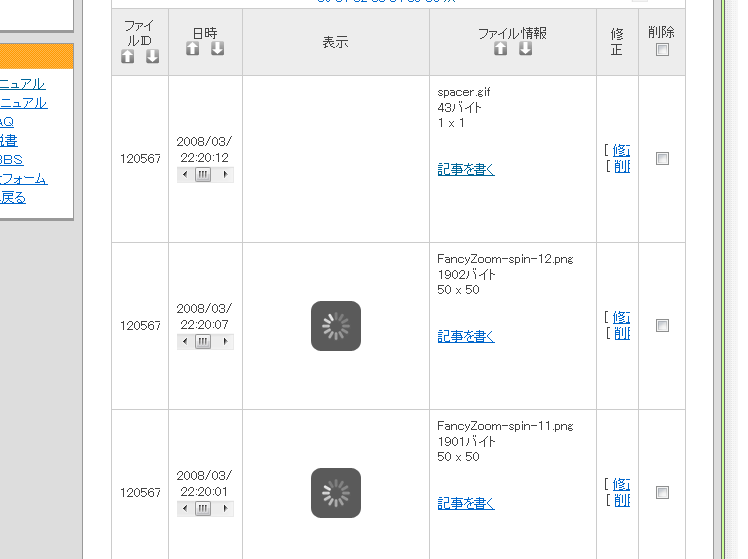Click the 修正 link in spacer.gif row

pos(621,150)
